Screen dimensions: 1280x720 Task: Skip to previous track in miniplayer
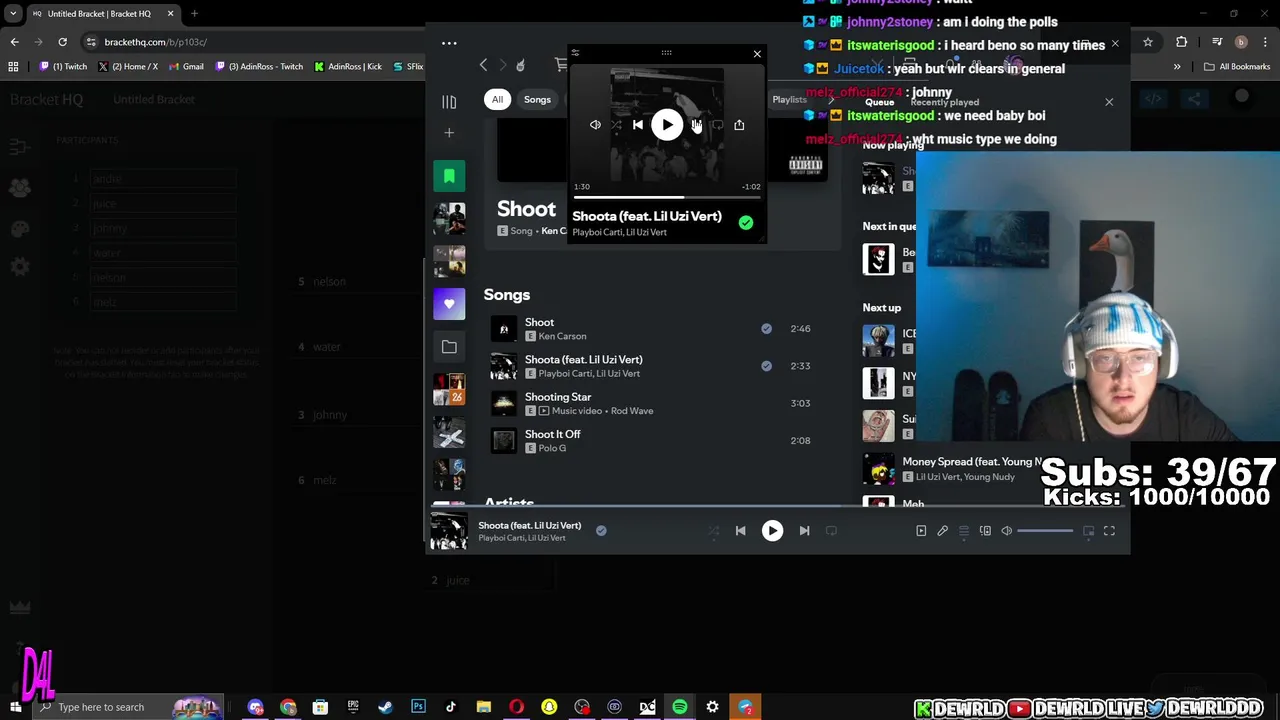(638, 125)
